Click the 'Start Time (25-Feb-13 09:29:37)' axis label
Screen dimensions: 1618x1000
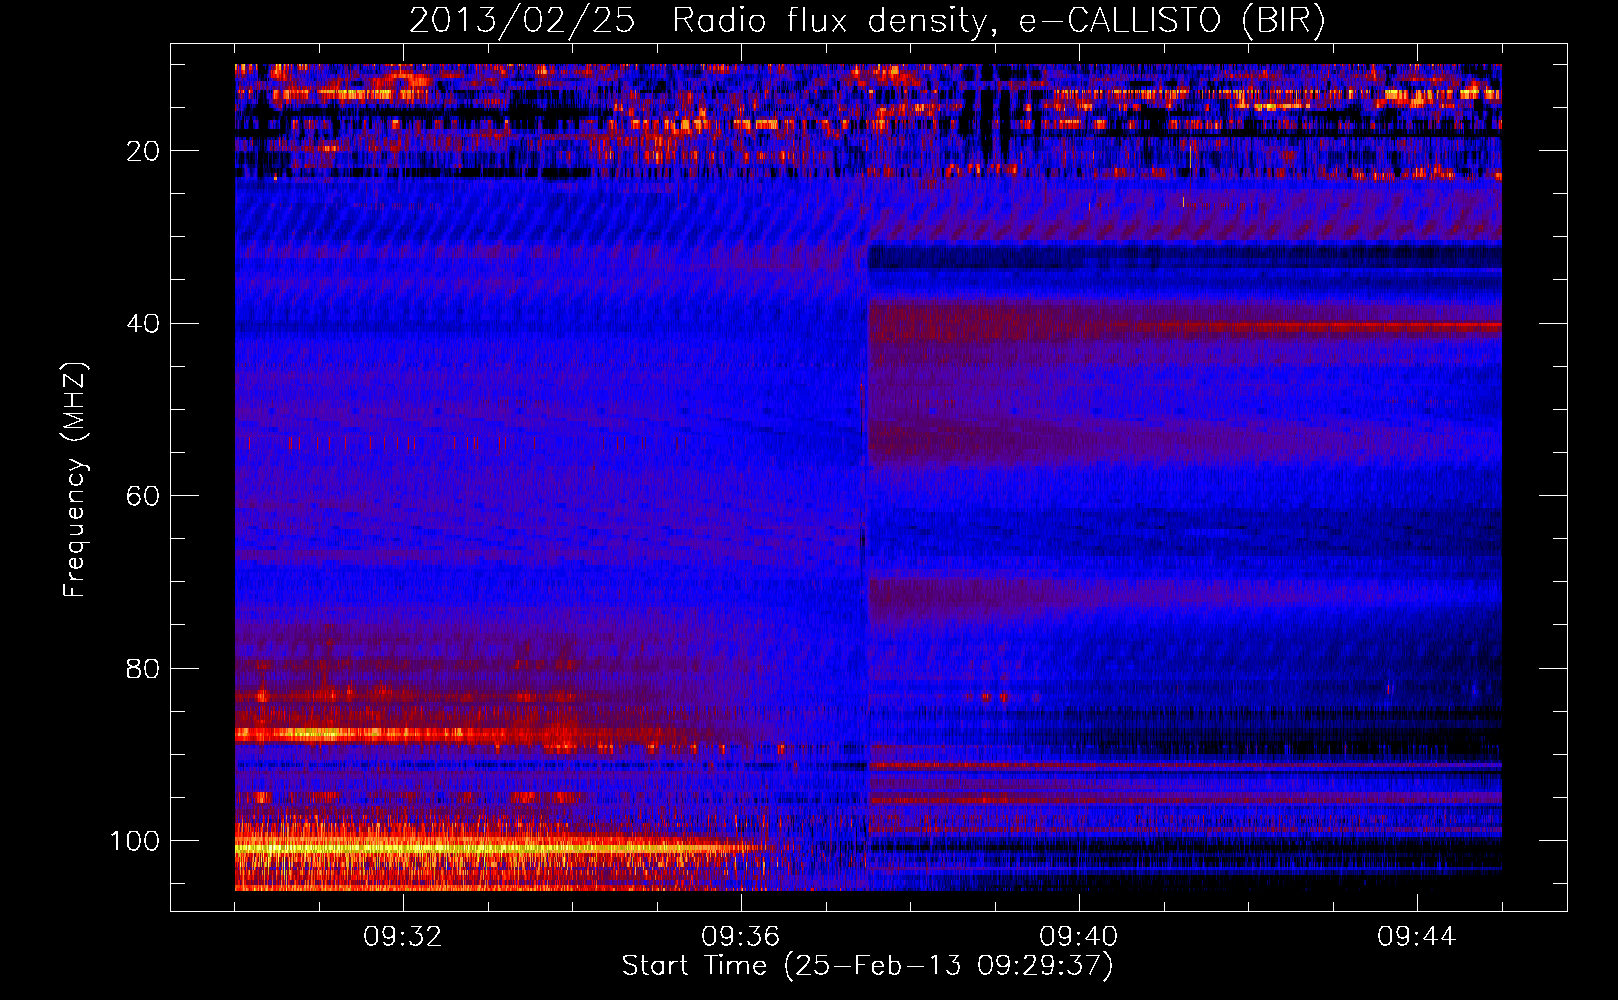(867, 966)
